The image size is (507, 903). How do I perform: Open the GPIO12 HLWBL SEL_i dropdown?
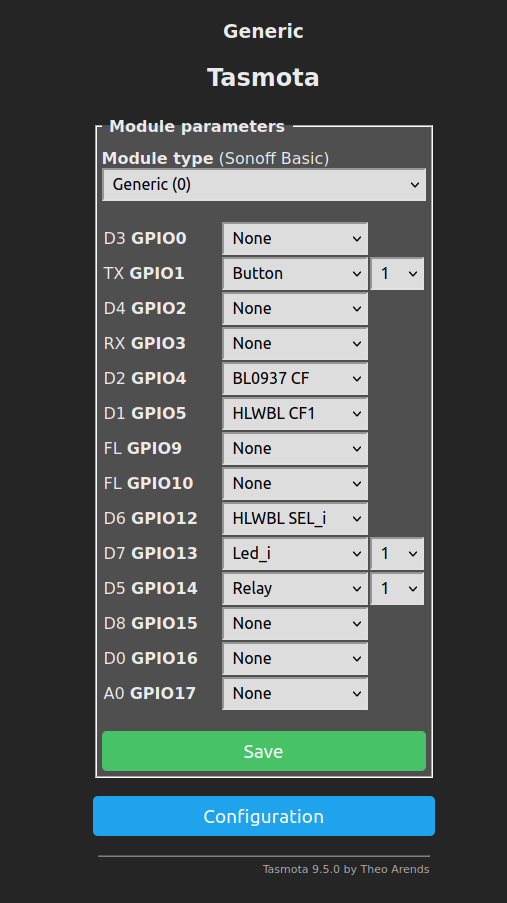click(x=295, y=519)
